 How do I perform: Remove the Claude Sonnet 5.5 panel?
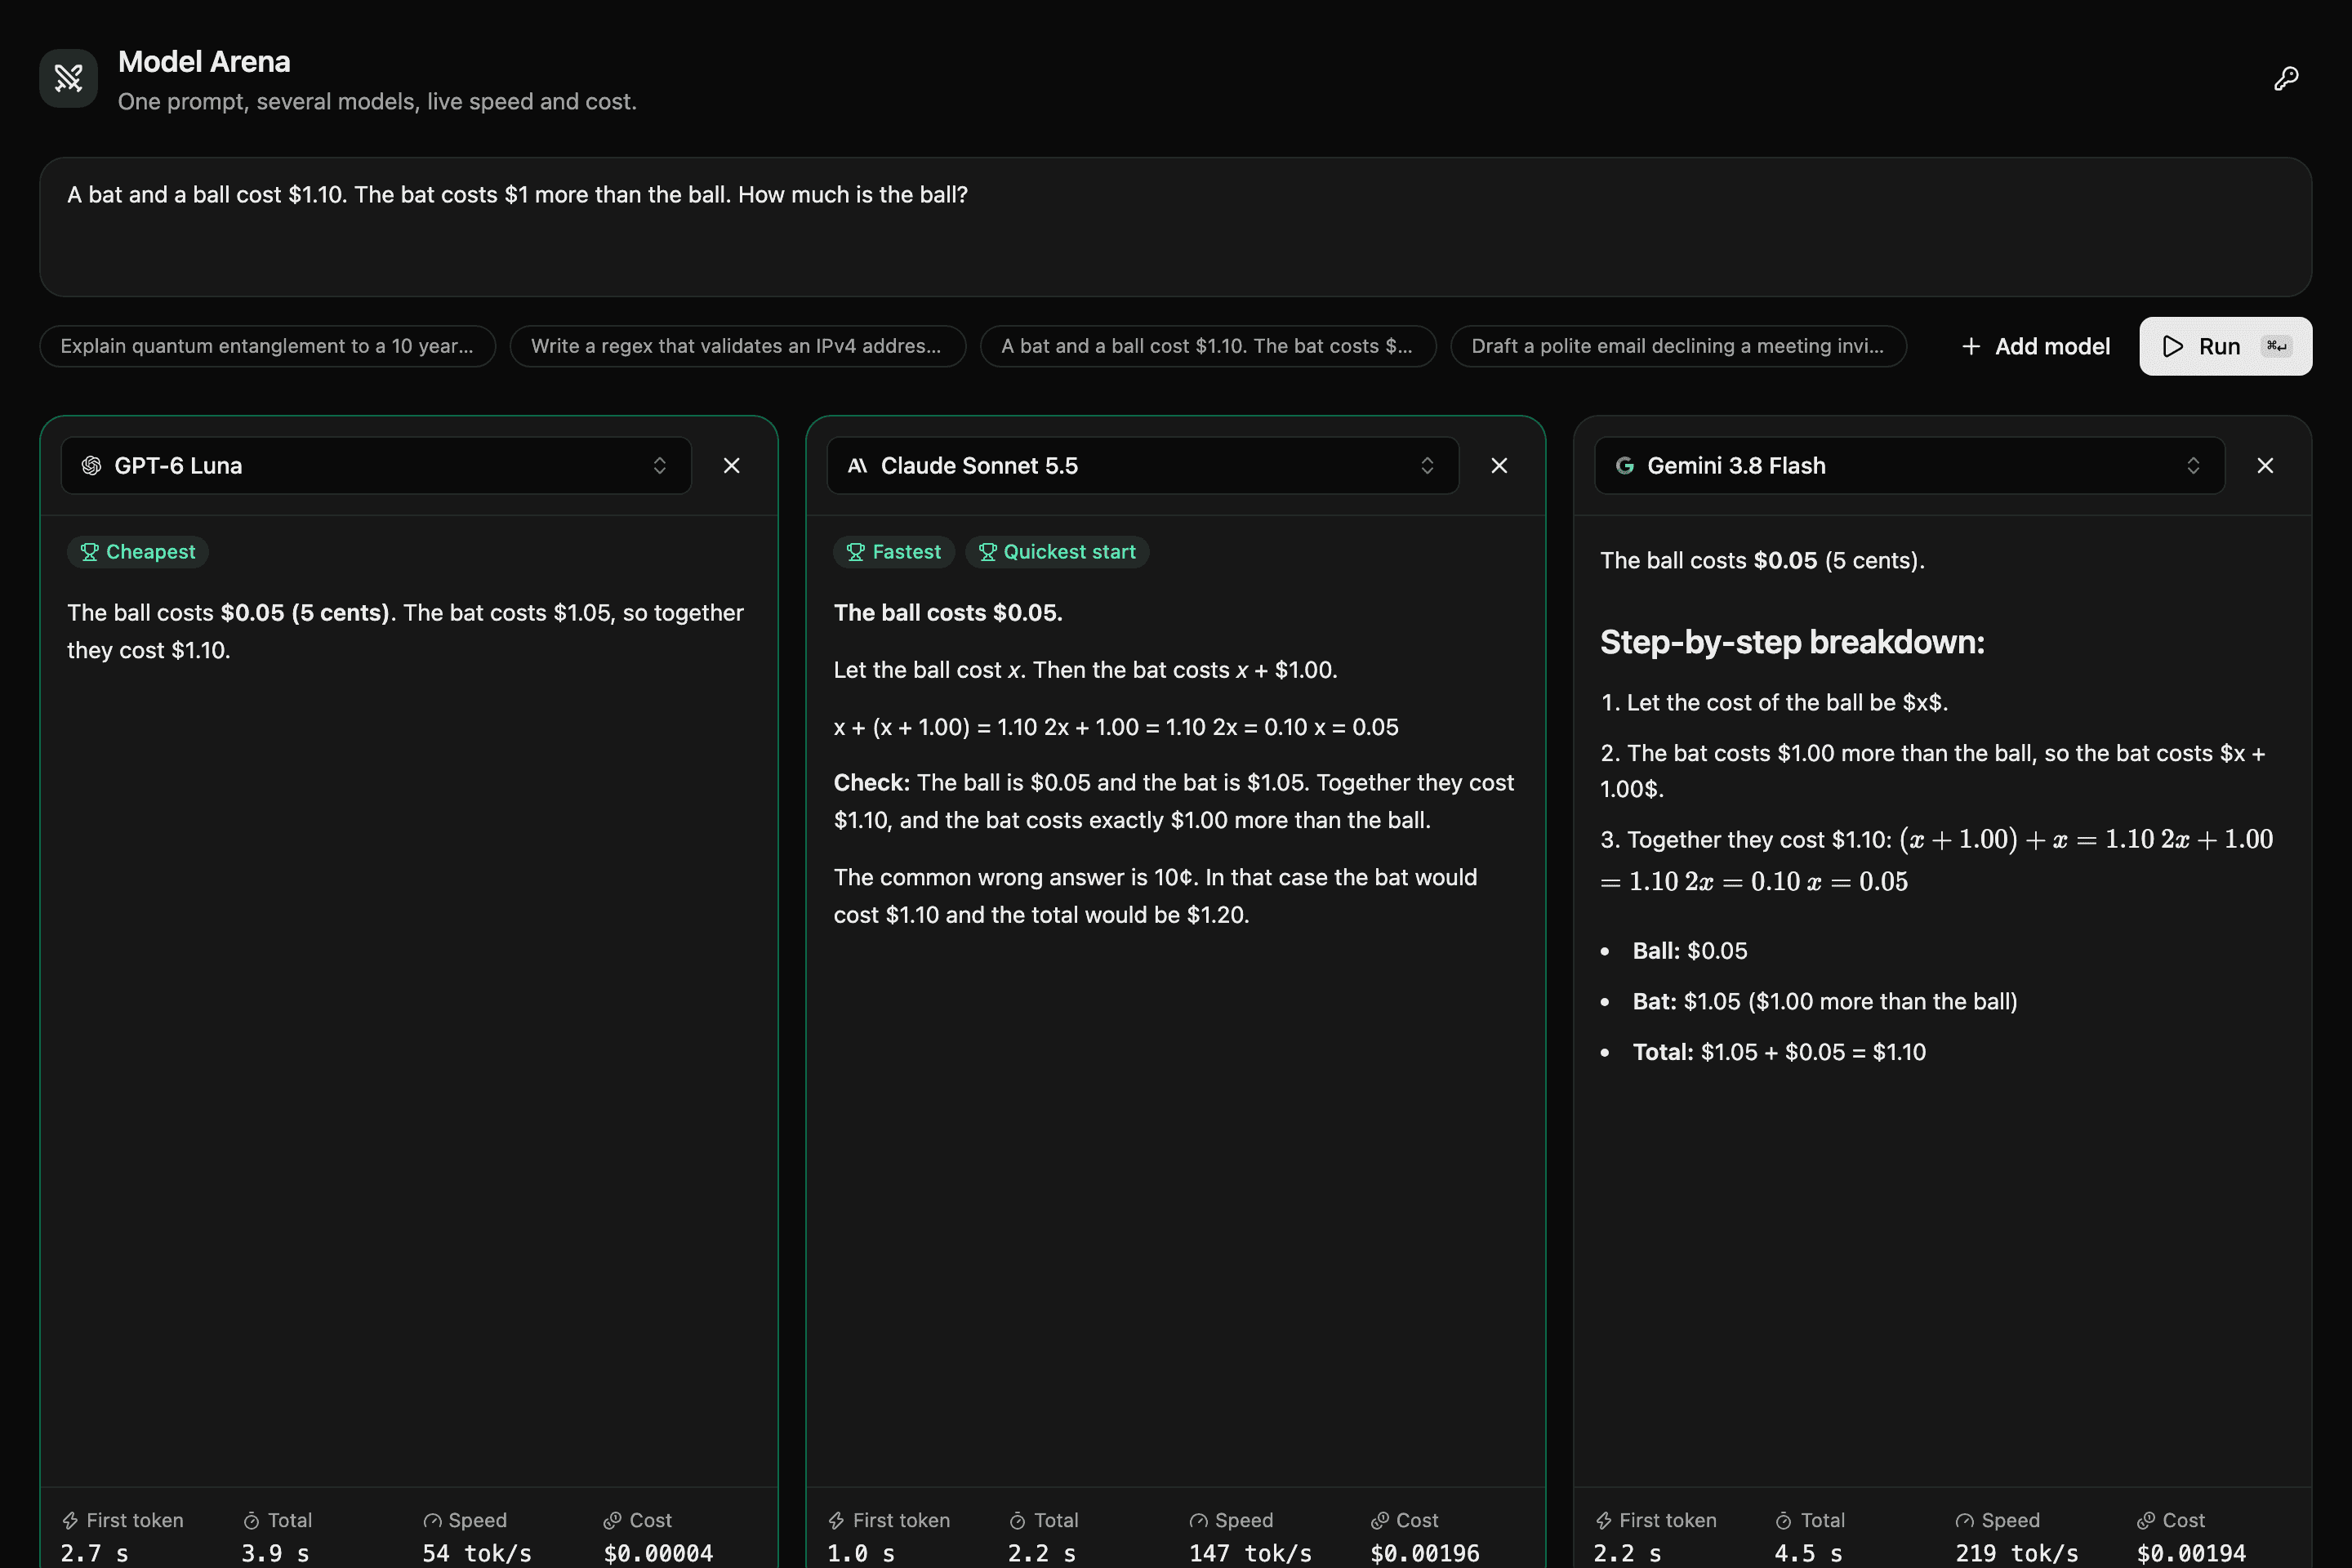coord(1499,466)
